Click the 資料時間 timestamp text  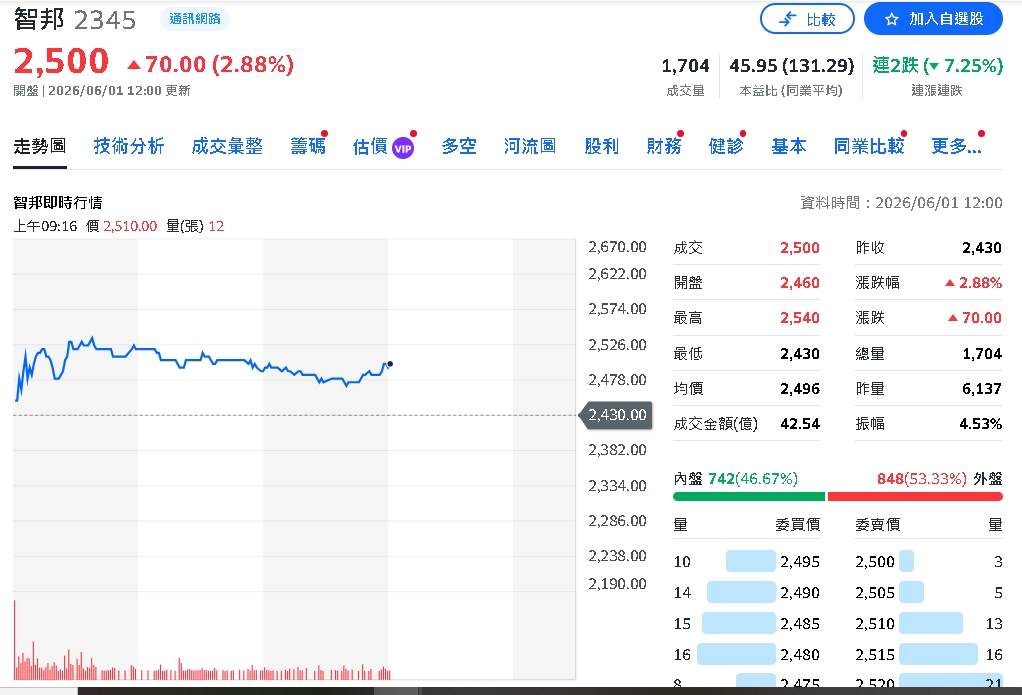tap(901, 203)
